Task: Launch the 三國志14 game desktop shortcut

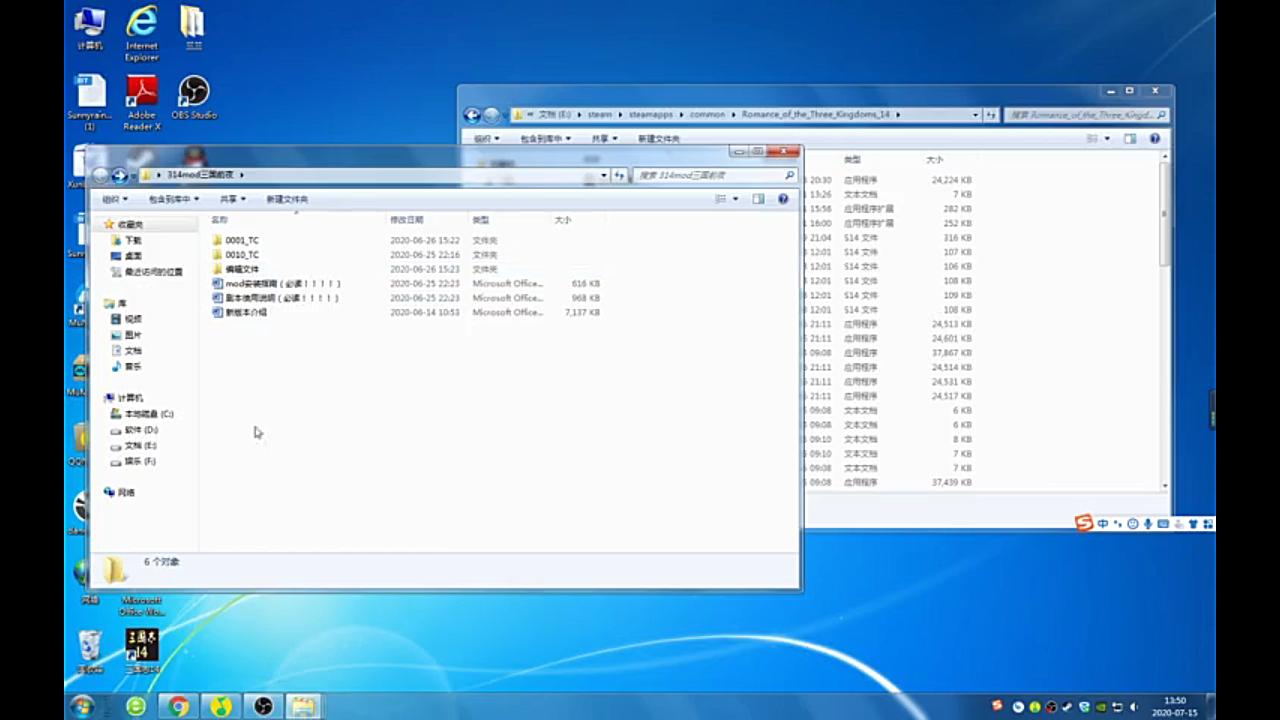Action: [142, 651]
